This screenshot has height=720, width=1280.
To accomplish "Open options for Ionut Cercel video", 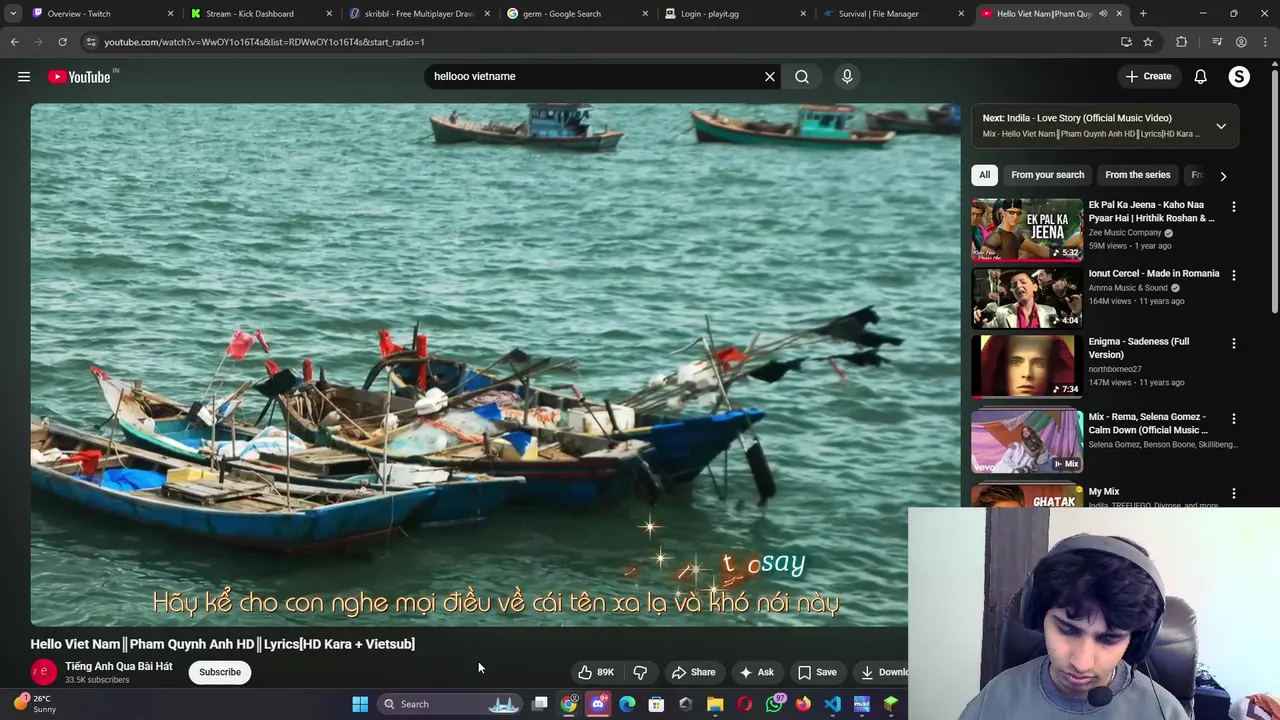I will click(x=1234, y=275).
